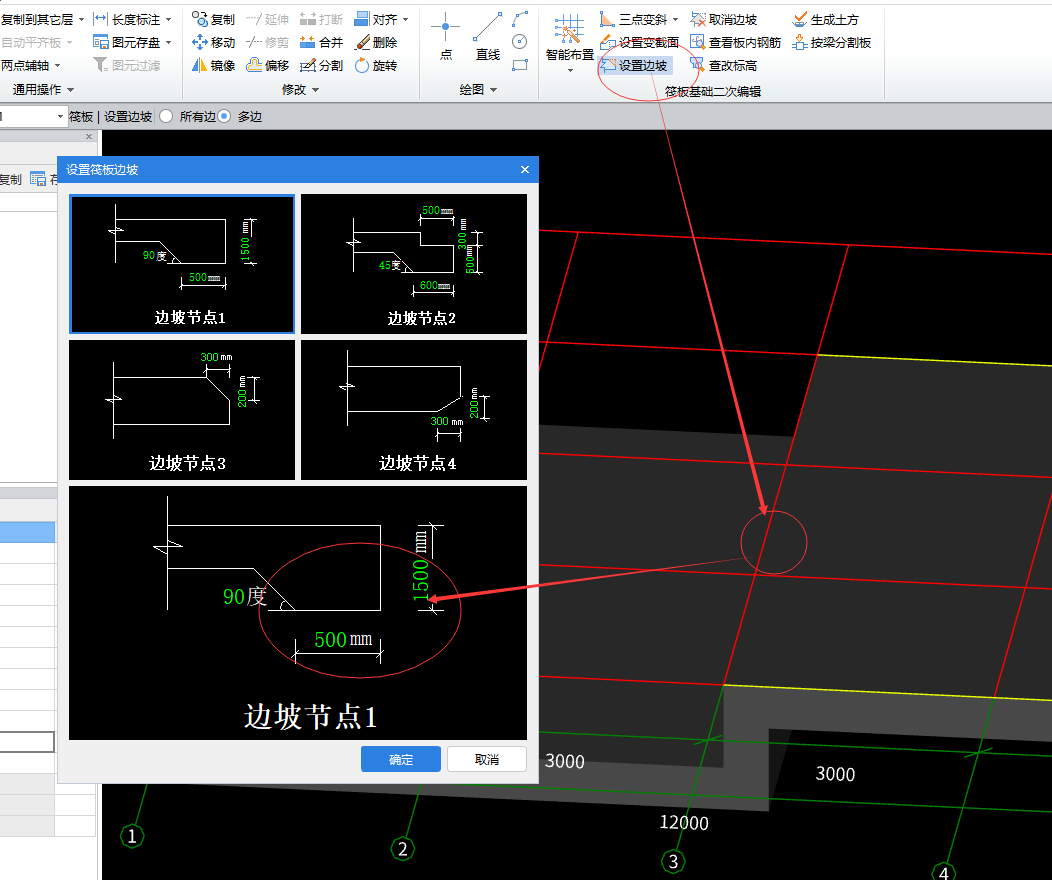Select the 偏移 (offset) tool

(x=267, y=65)
